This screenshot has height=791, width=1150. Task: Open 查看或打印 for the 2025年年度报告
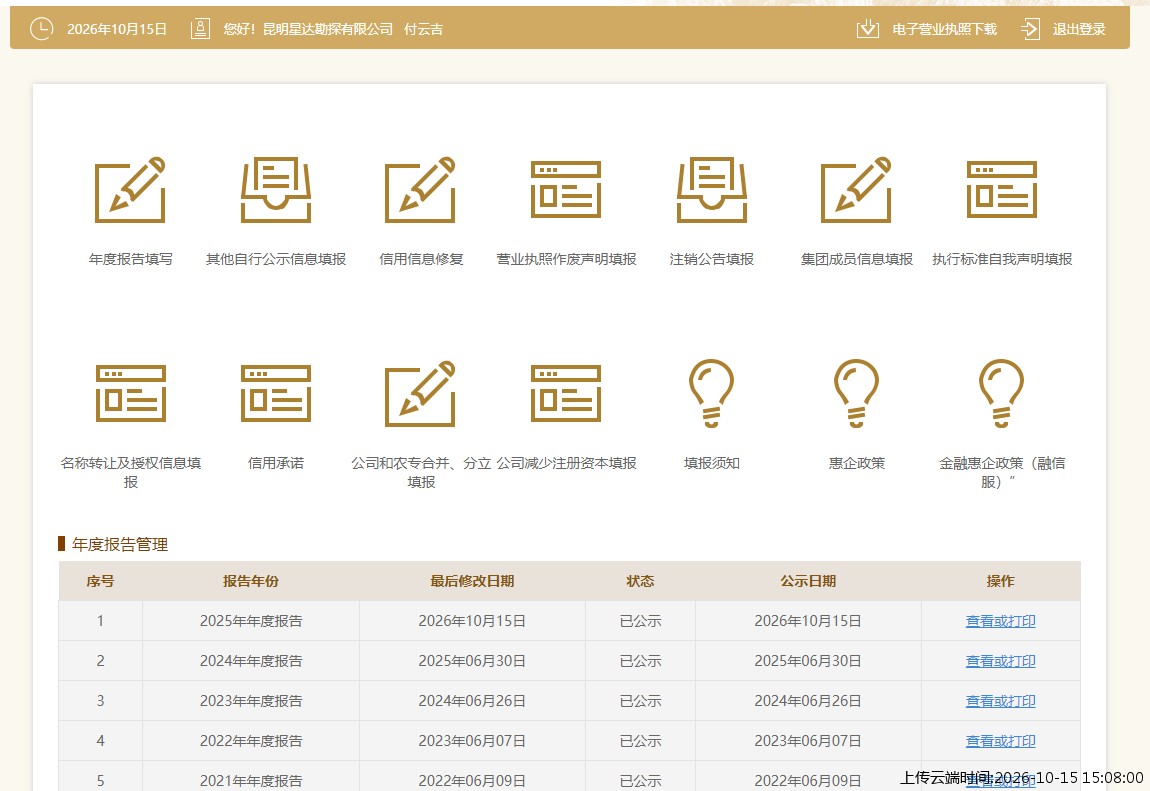tap(1000, 621)
